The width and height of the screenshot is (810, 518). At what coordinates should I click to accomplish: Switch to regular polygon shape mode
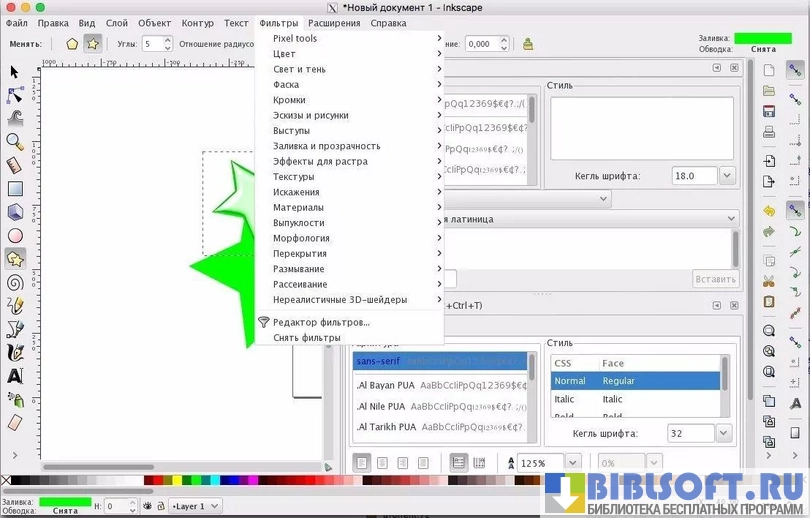click(72, 44)
